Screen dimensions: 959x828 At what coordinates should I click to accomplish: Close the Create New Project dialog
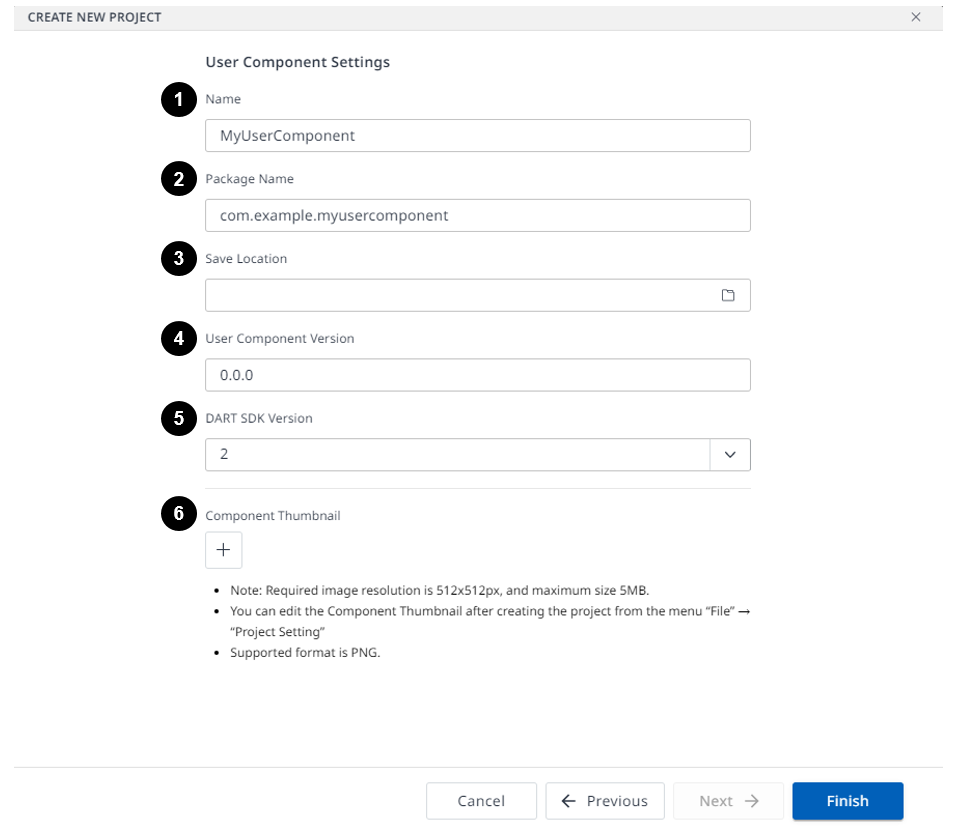pos(916,17)
